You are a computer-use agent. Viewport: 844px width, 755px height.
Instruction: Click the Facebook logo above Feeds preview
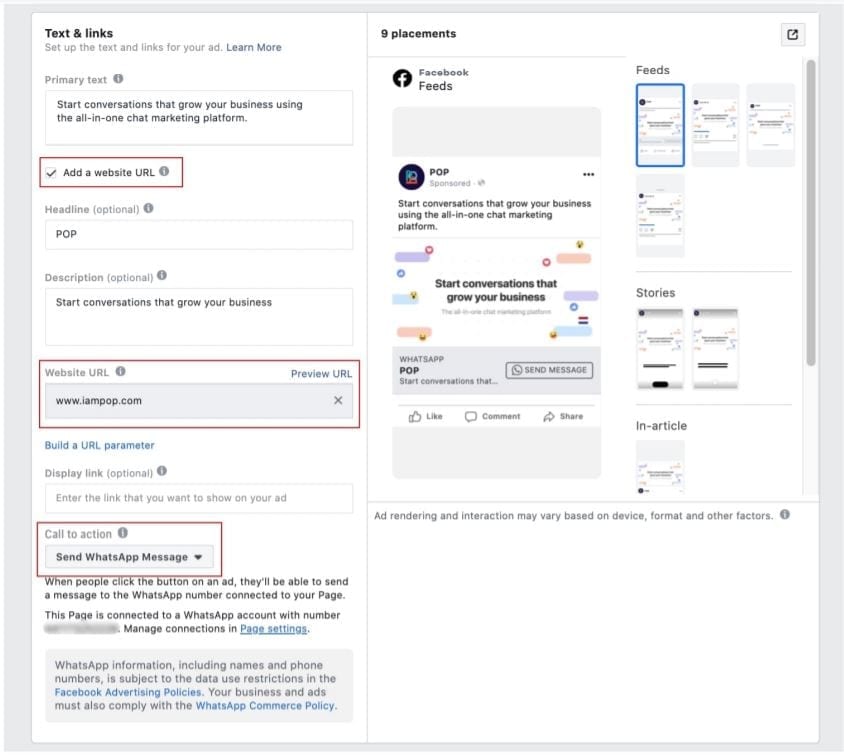pos(402,79)
